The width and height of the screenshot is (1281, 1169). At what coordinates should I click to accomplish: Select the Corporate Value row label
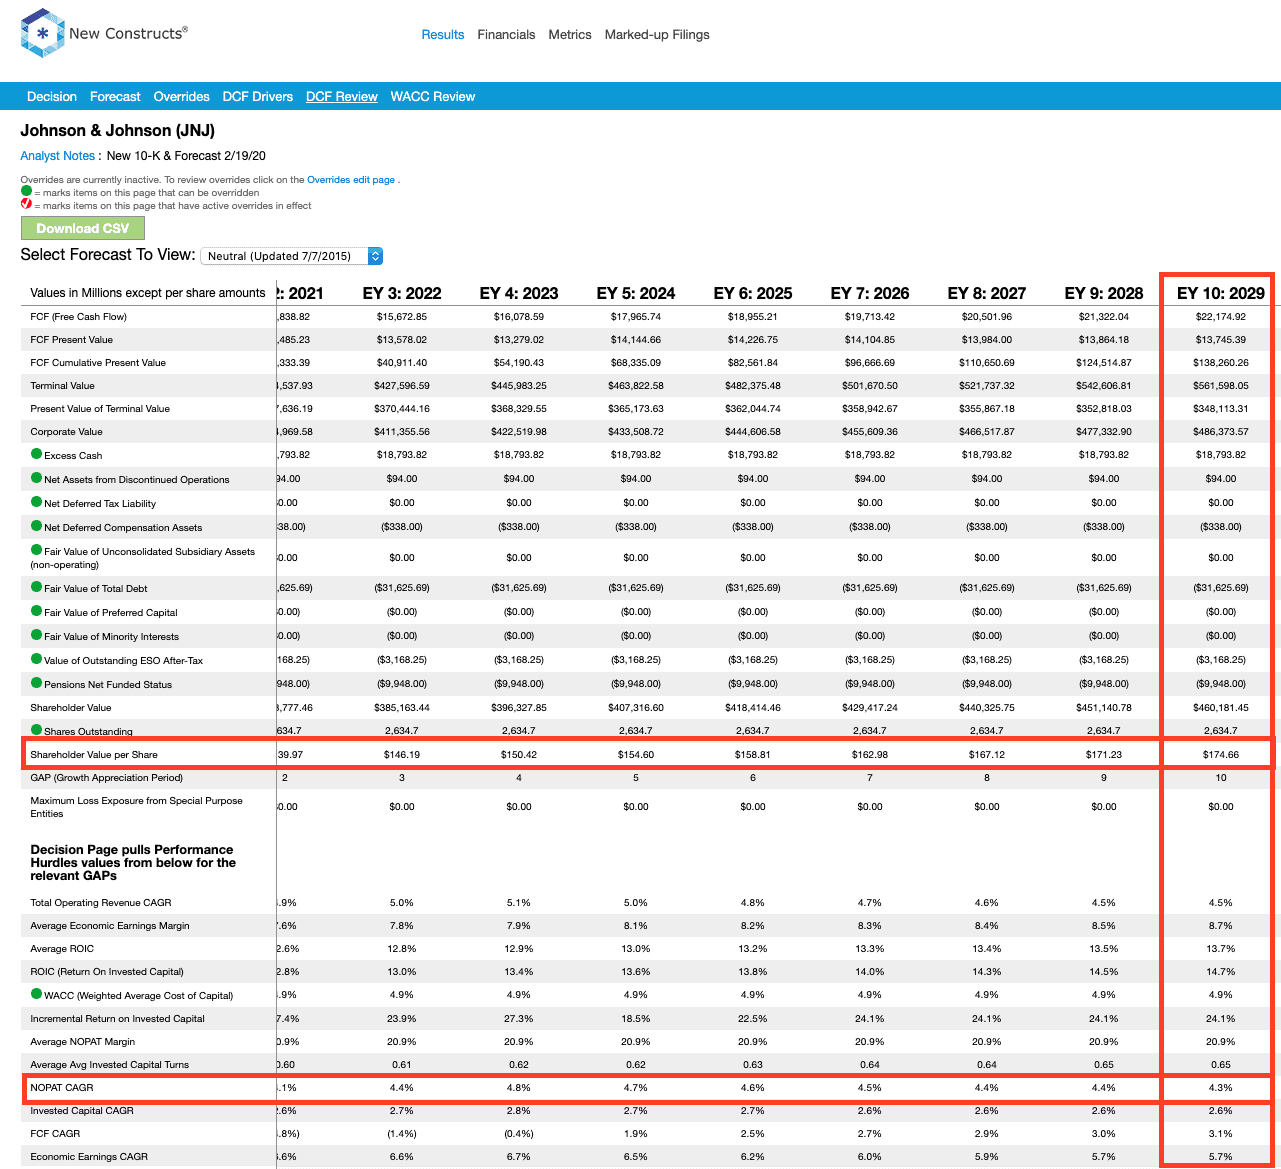coord(67,431)
